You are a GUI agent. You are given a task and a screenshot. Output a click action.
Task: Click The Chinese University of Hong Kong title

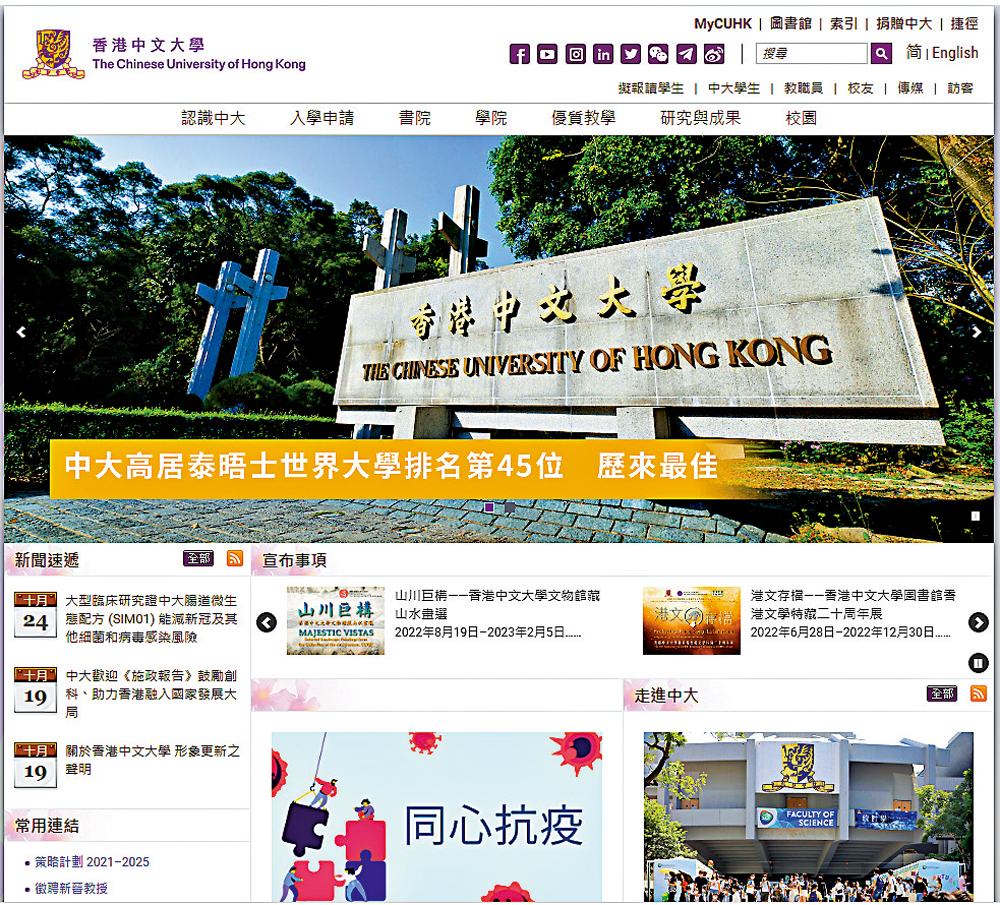pos(199,64)
